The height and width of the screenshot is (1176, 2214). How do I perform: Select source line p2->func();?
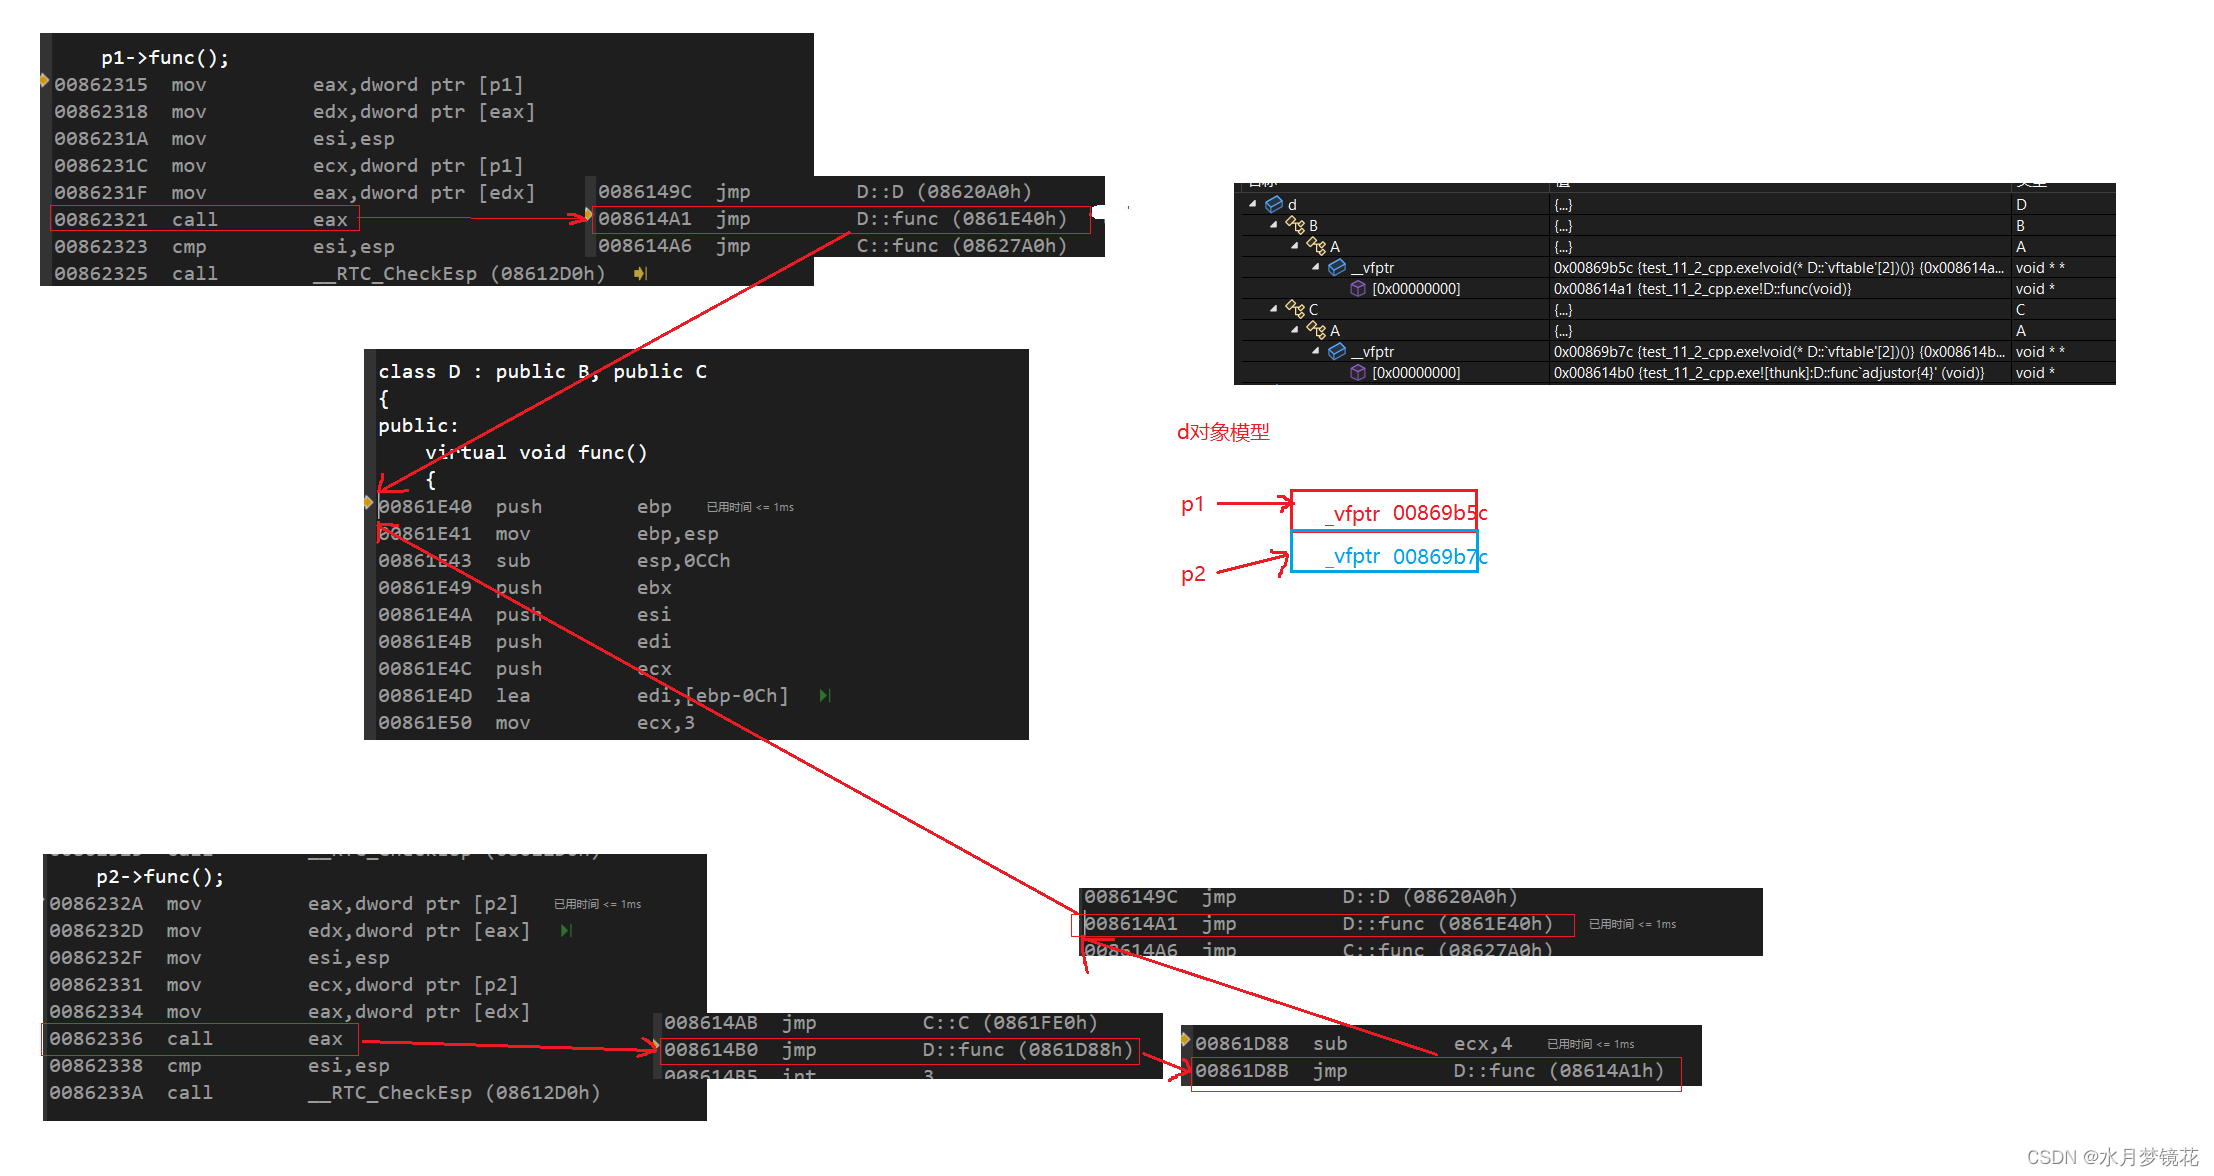[x=160, y=877]
